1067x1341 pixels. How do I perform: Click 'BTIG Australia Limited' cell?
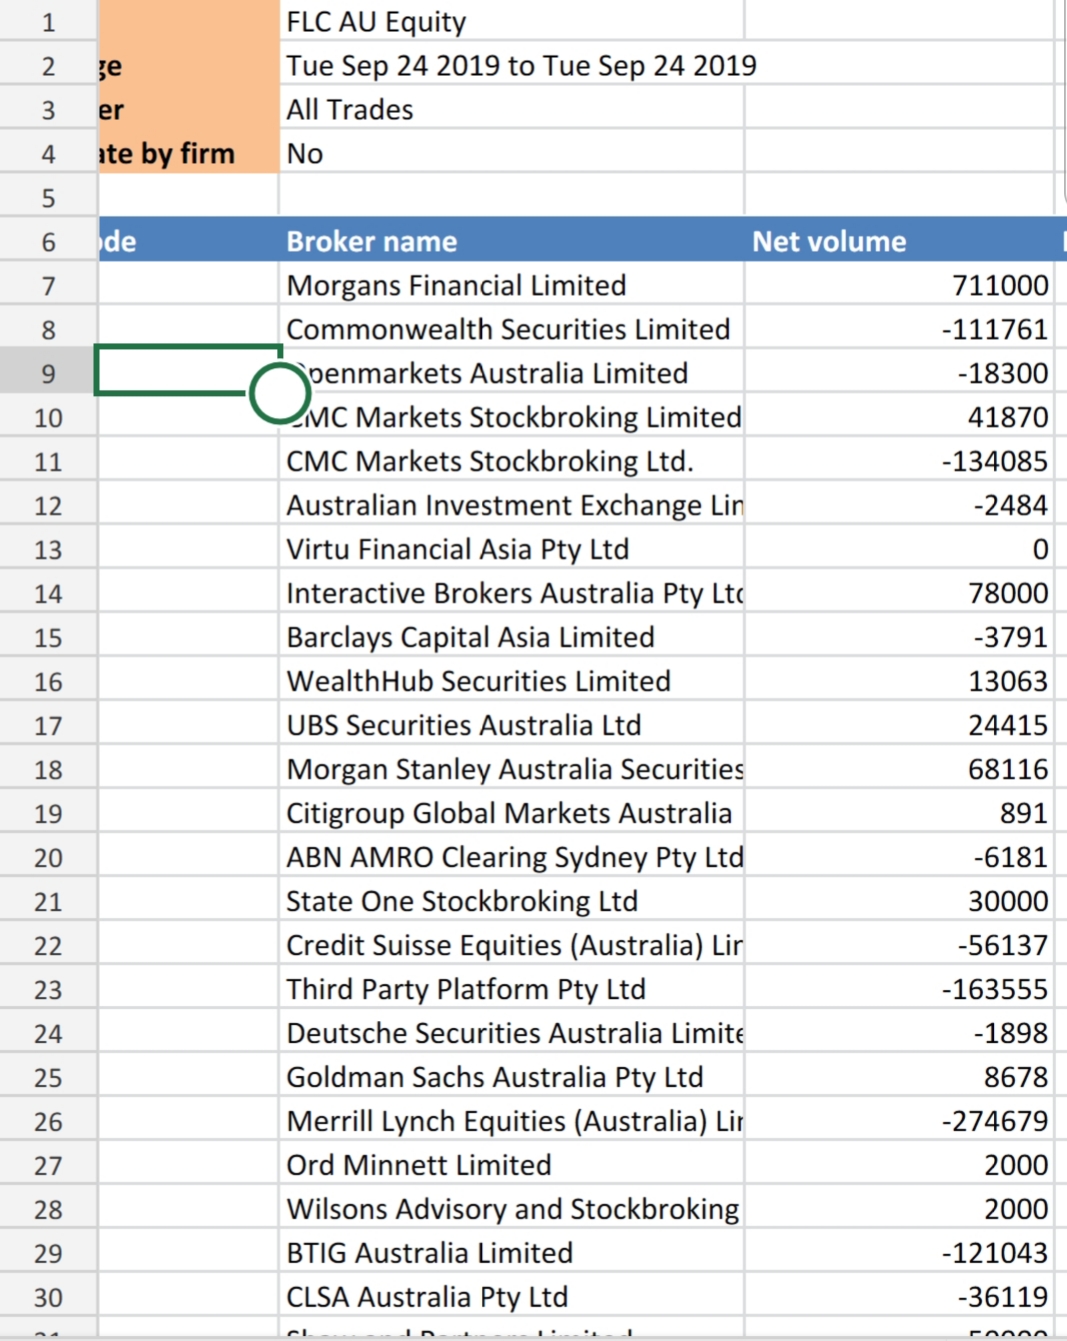511,1253
